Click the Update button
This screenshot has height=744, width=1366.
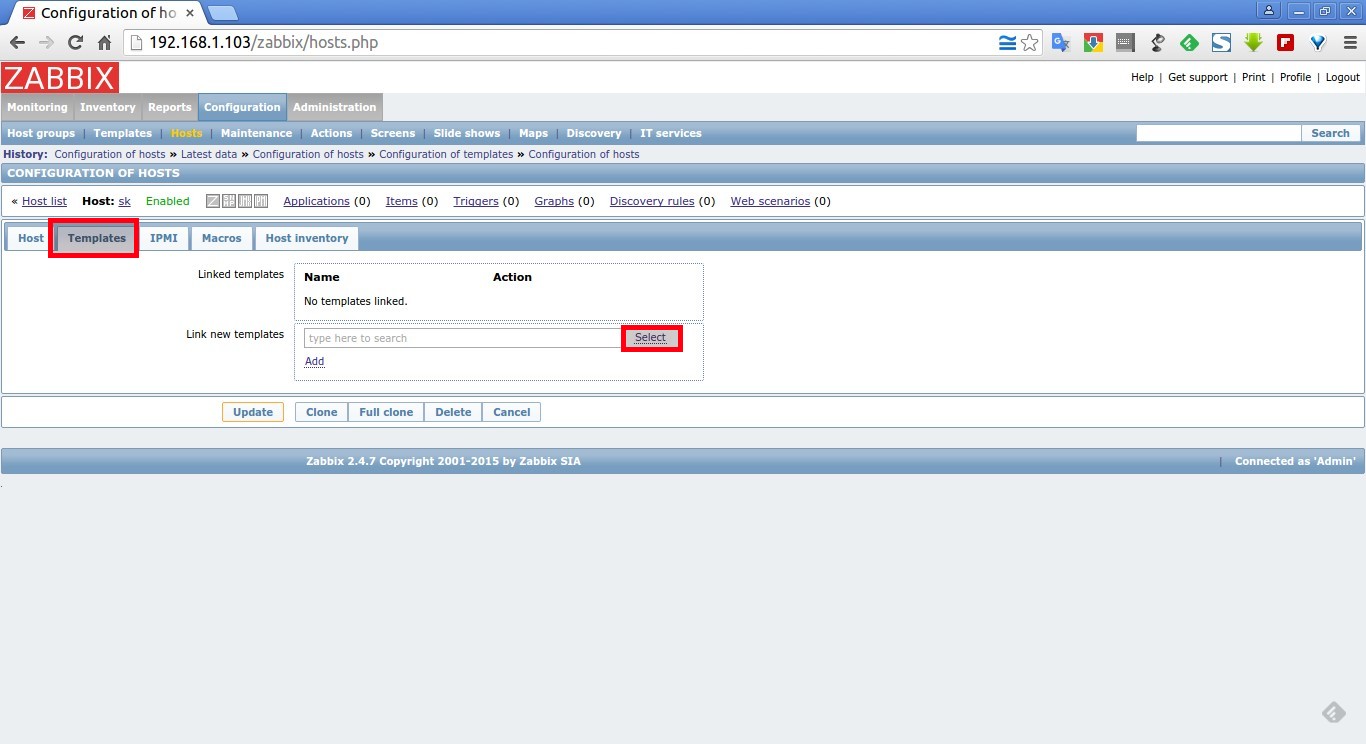point(253,412)
